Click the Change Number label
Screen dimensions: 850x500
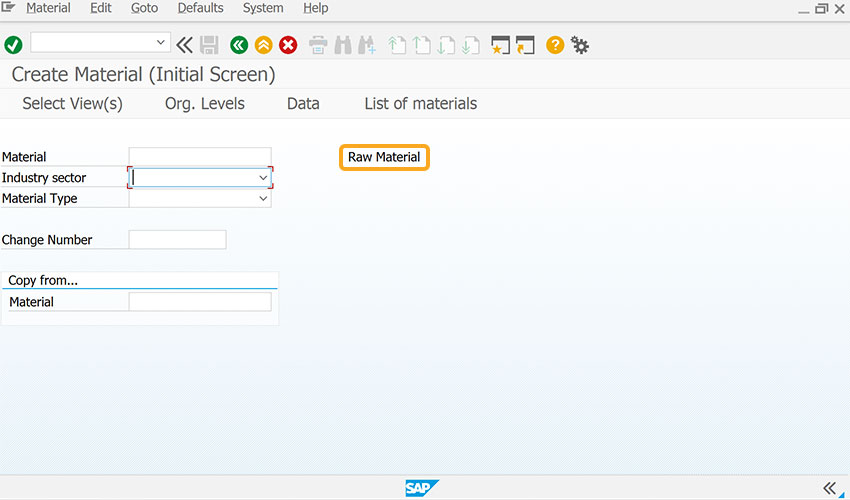point(47,240)
